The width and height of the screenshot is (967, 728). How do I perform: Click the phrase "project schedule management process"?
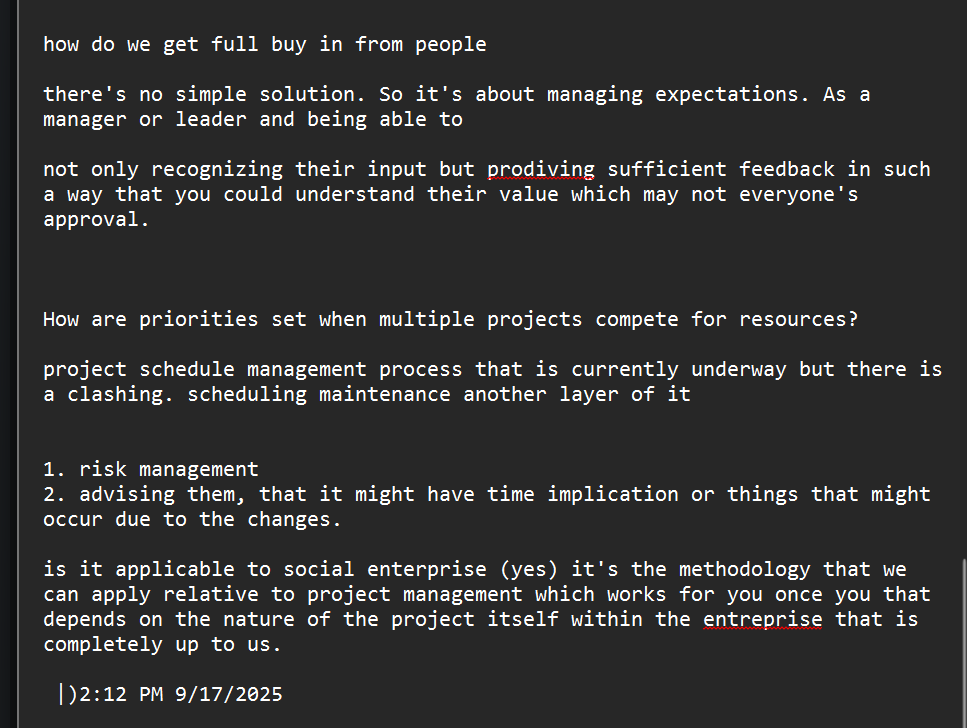click(252, 369)
